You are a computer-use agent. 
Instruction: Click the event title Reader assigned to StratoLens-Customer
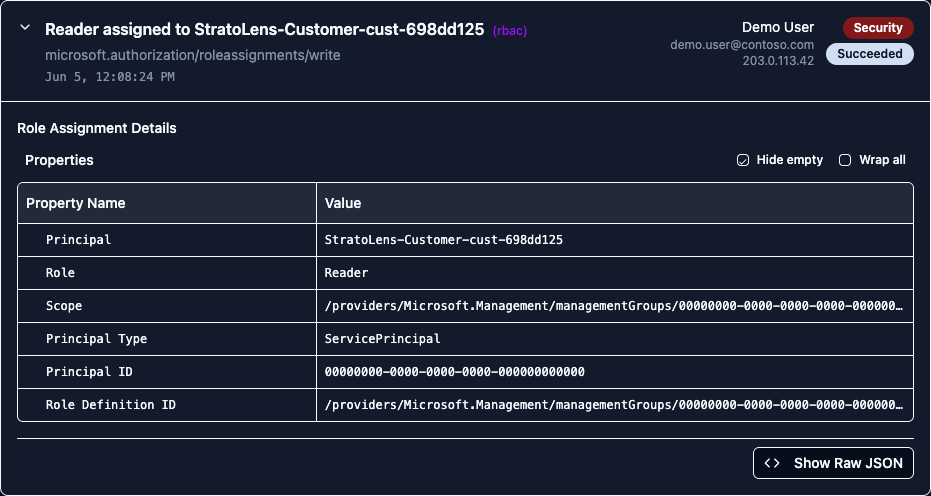click(x=265, y=29)
